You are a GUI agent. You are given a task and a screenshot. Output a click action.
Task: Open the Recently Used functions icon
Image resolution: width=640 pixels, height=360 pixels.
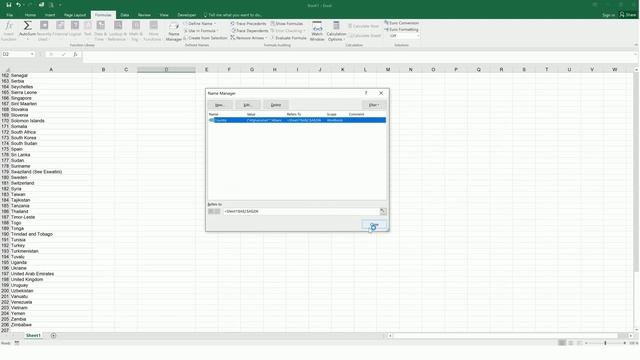44,26
